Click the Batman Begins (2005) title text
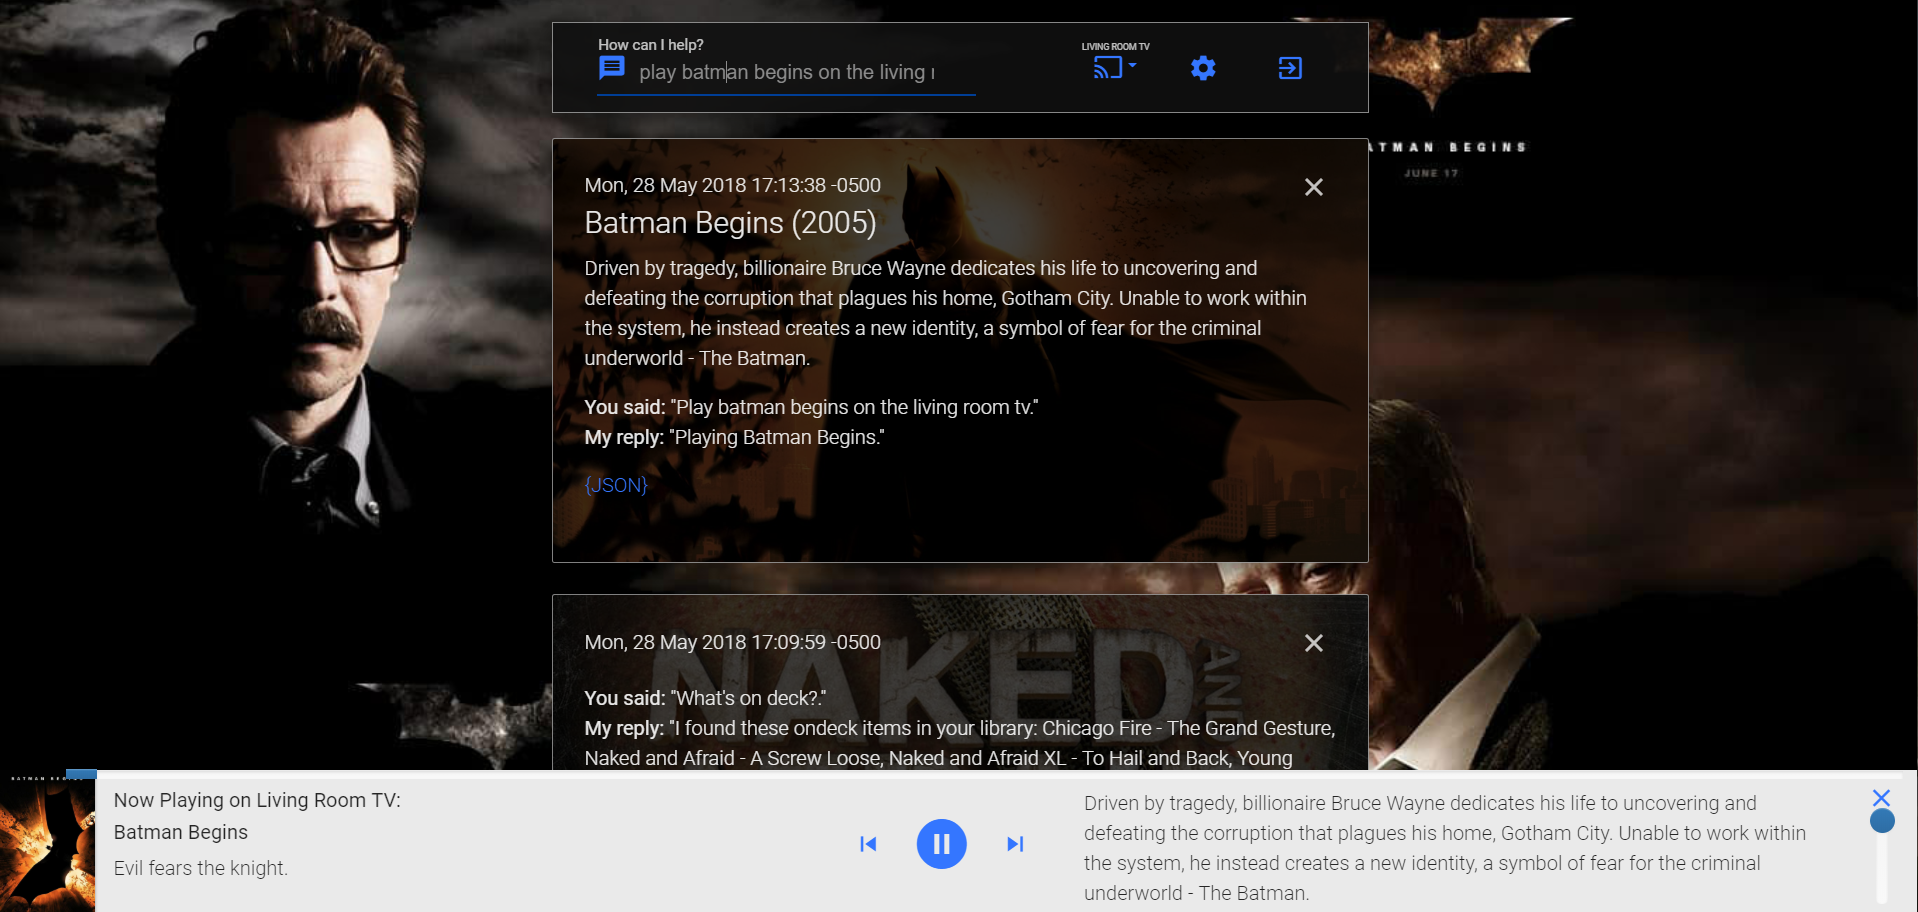Screen dimensions: 1918x912 coord(730,222)
